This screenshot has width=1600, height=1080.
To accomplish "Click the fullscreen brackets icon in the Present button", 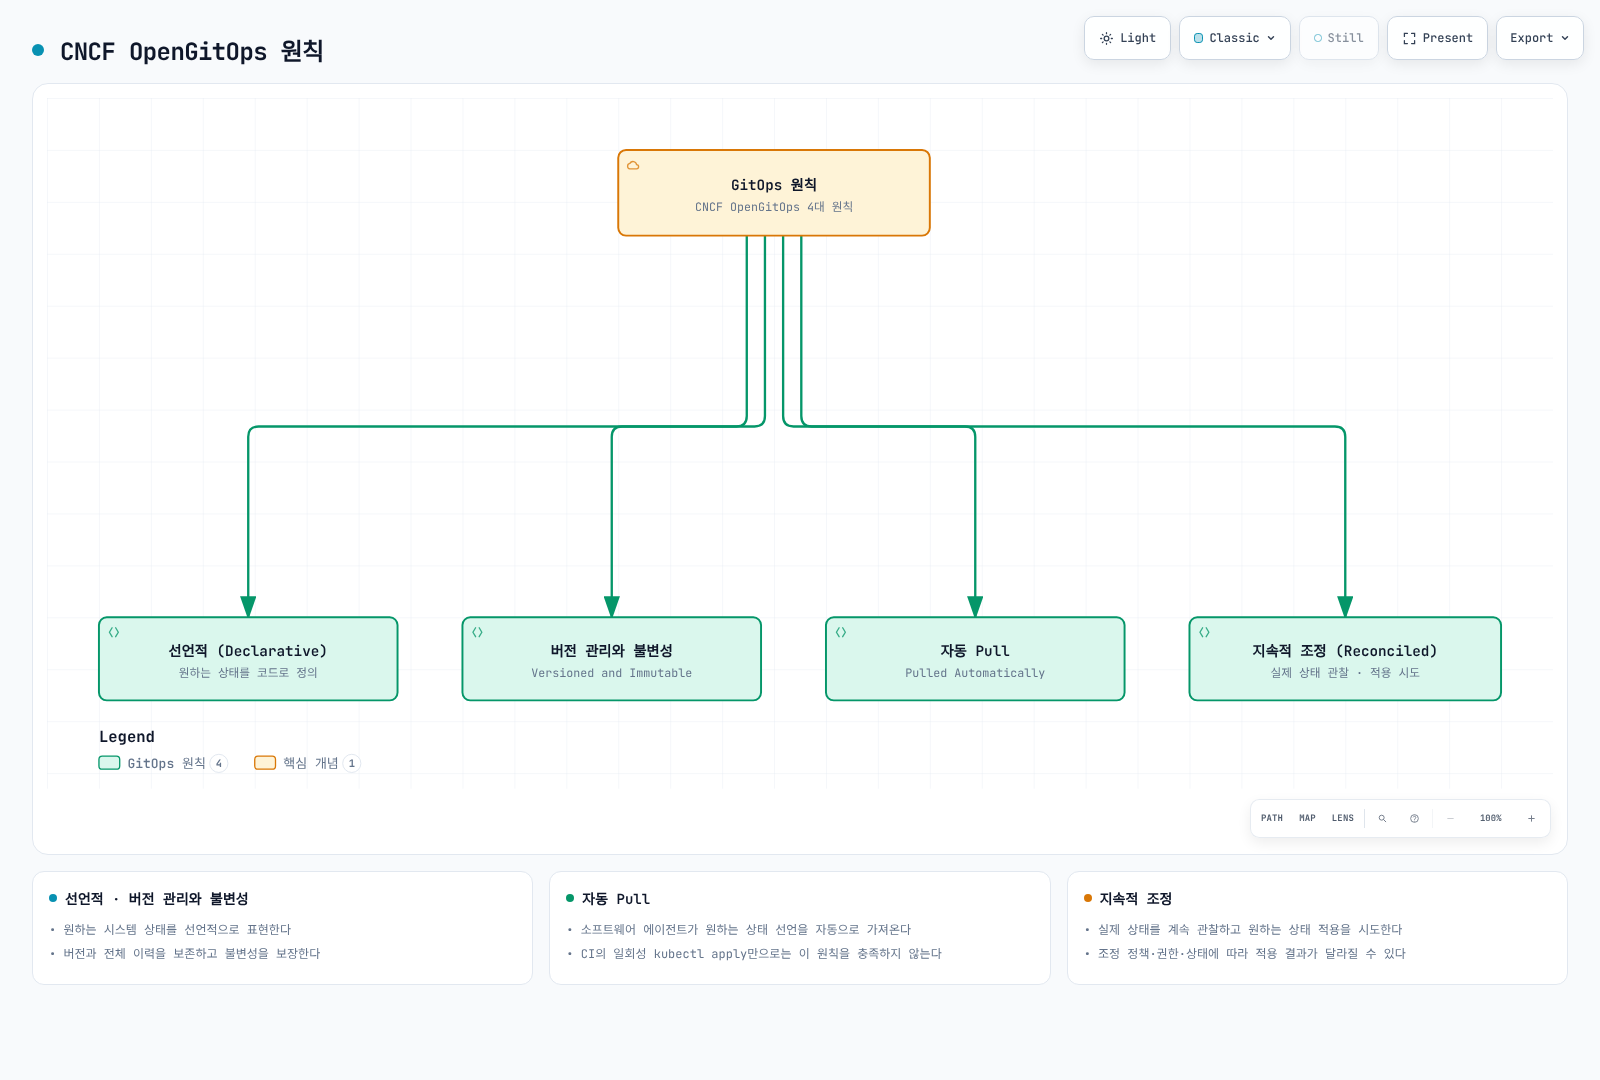I will coord(1409,38).
